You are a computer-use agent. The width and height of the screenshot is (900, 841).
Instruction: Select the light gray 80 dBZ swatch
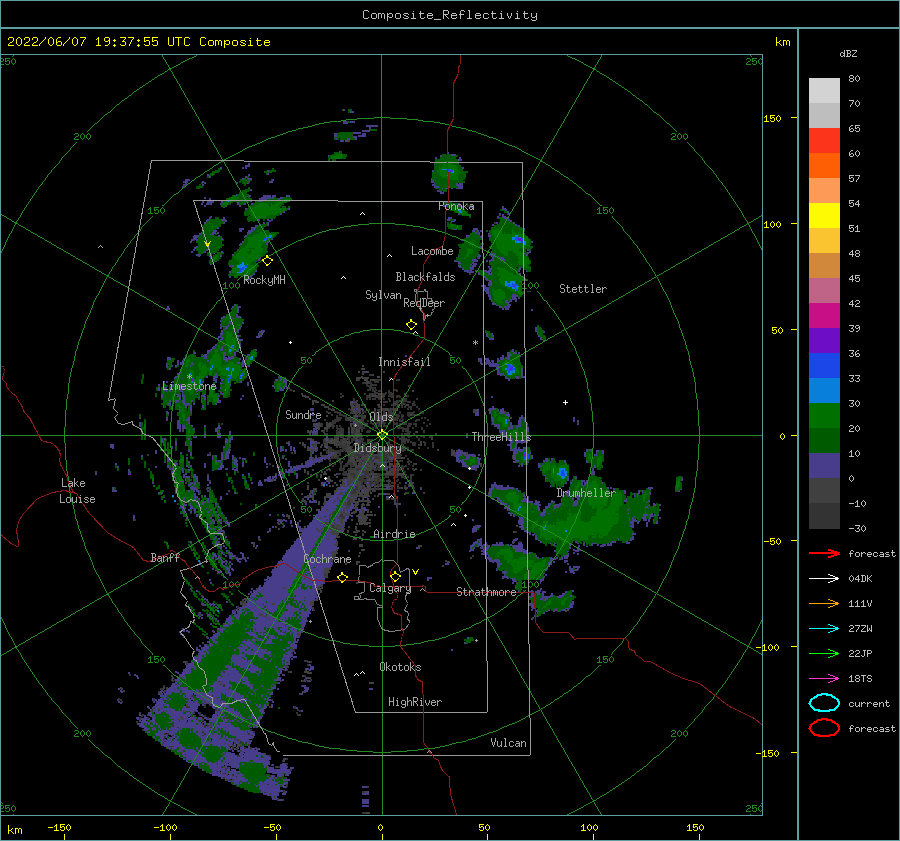pyautogui.click(x=824, y=90)
